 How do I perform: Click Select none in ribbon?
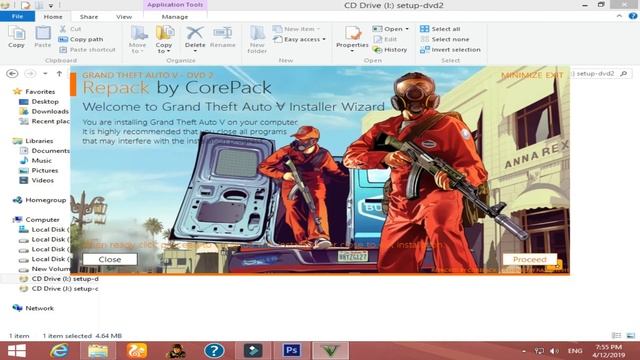(x=444, y=39)
